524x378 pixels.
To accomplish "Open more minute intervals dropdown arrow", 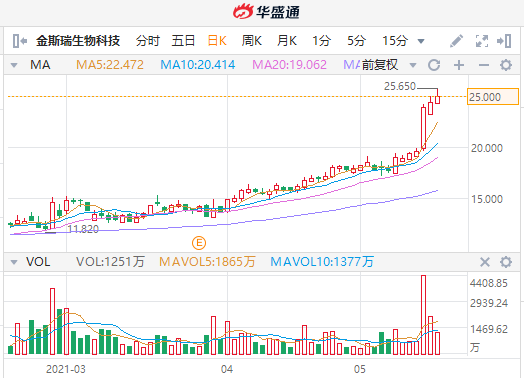I will [x=421, y=41].
